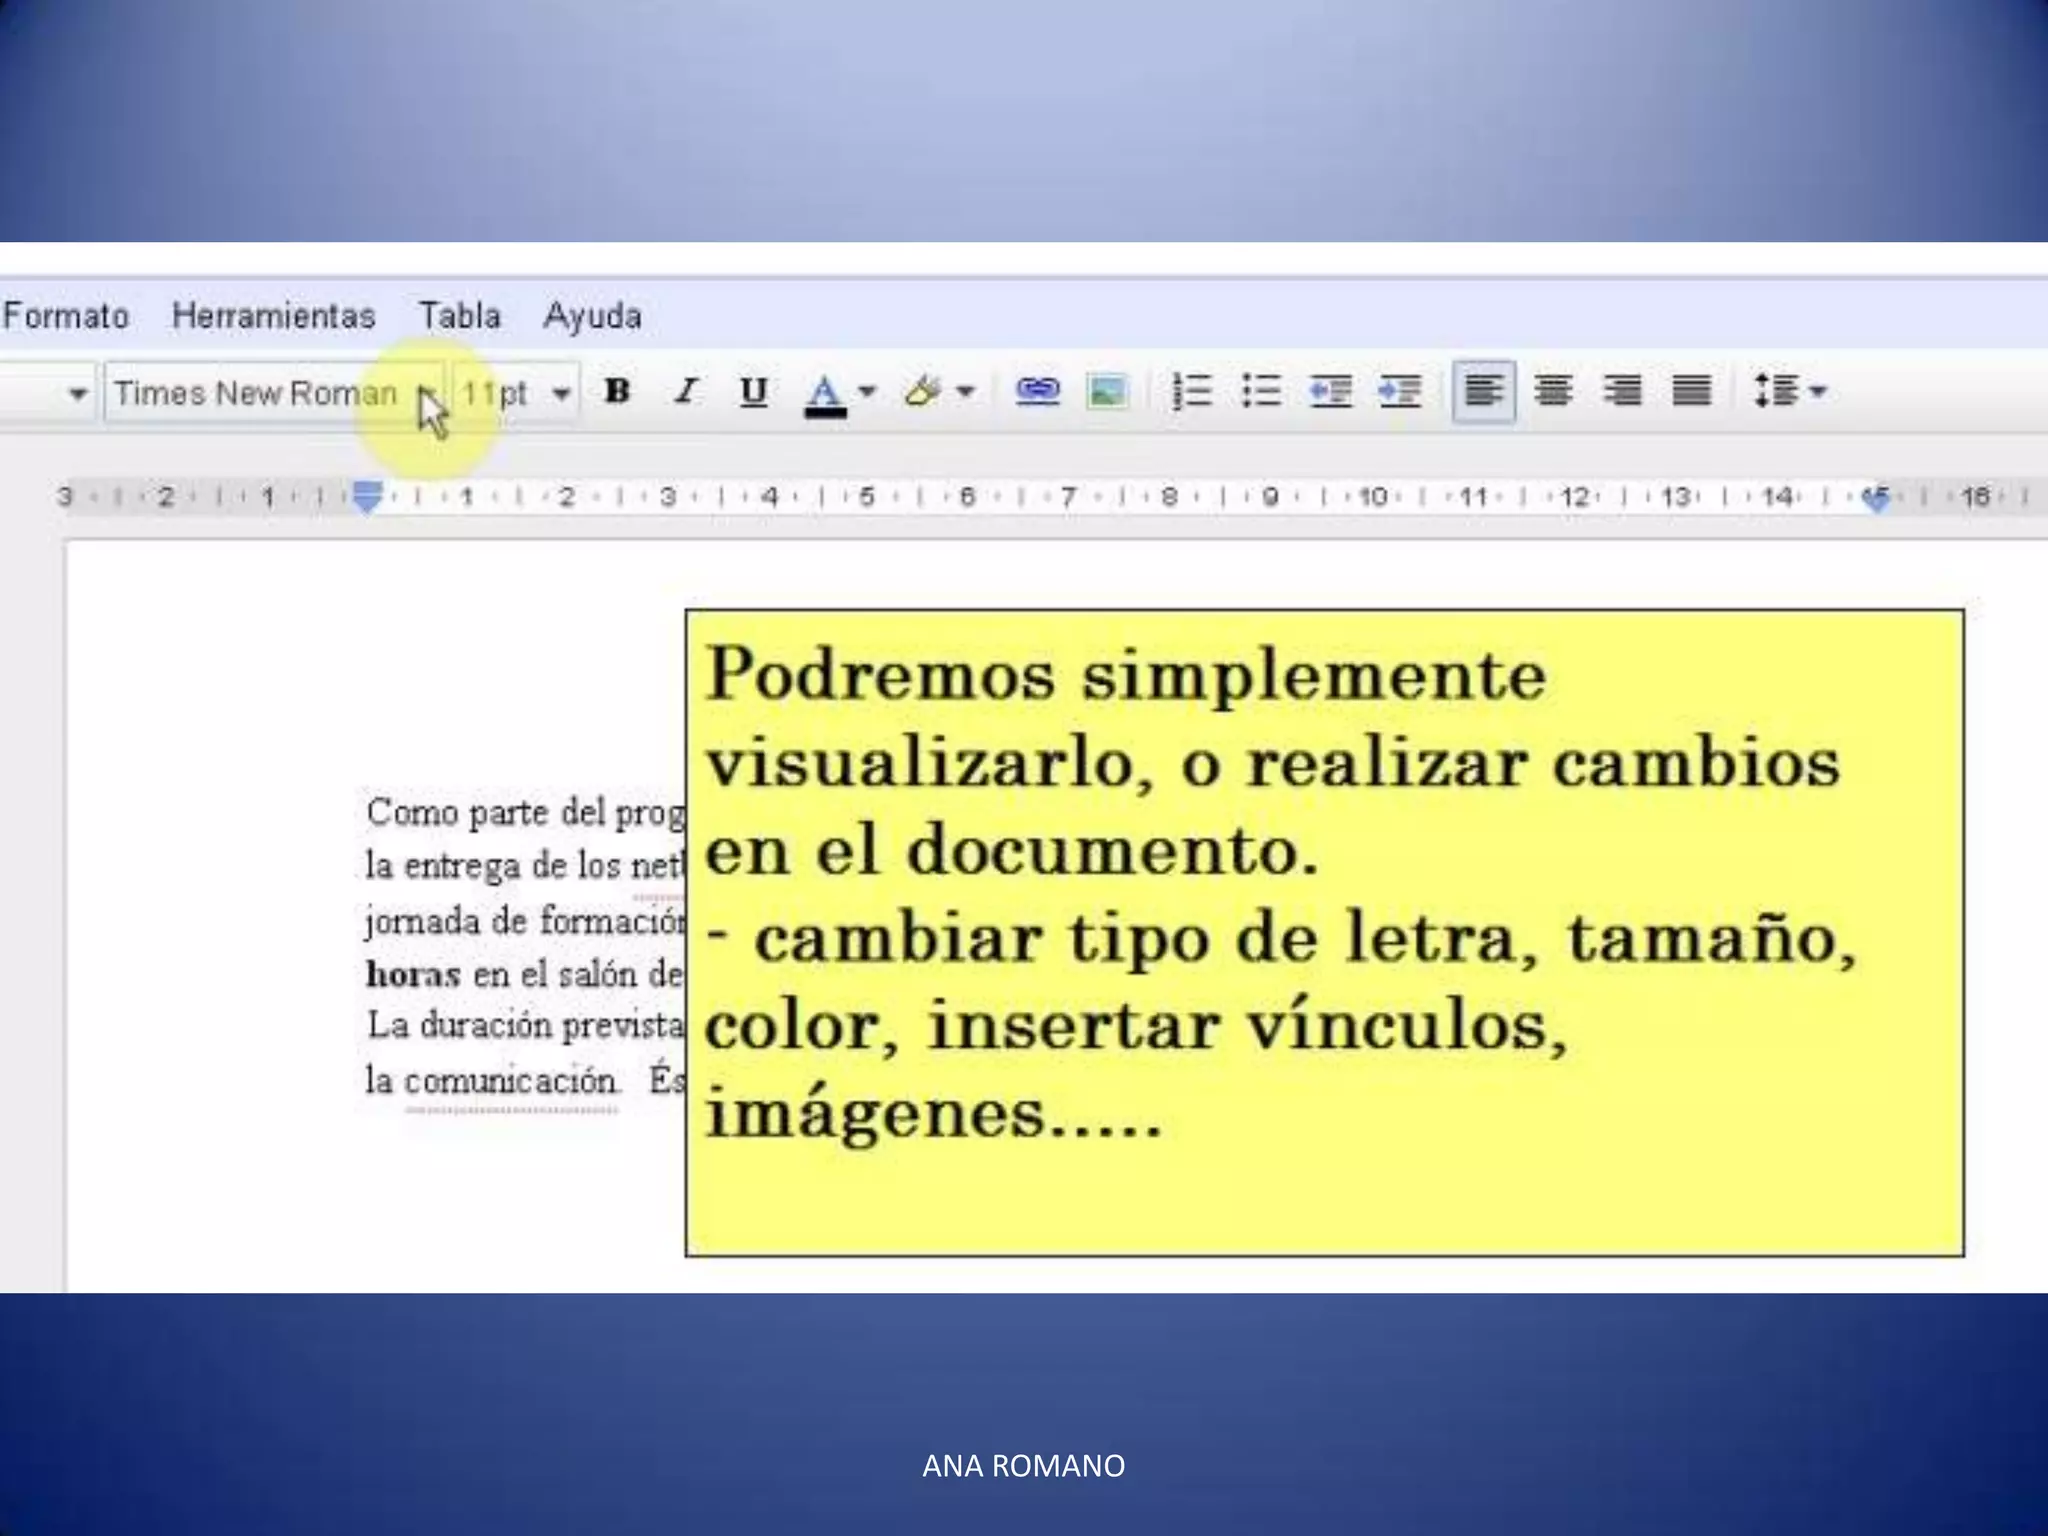Open the 11pt font size dropdown
The width and height of the screenshot is (2048, 1536).
tap(561, 393)
